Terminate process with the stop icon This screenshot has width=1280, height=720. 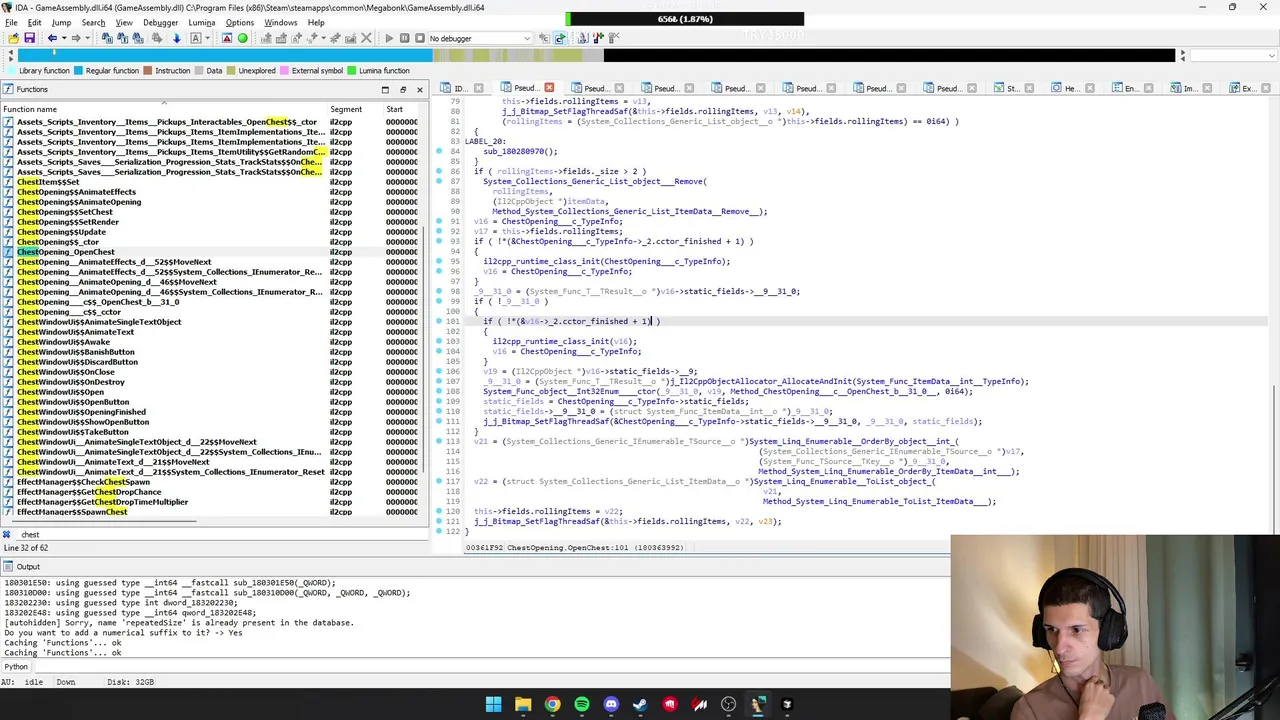click(420, 38)
